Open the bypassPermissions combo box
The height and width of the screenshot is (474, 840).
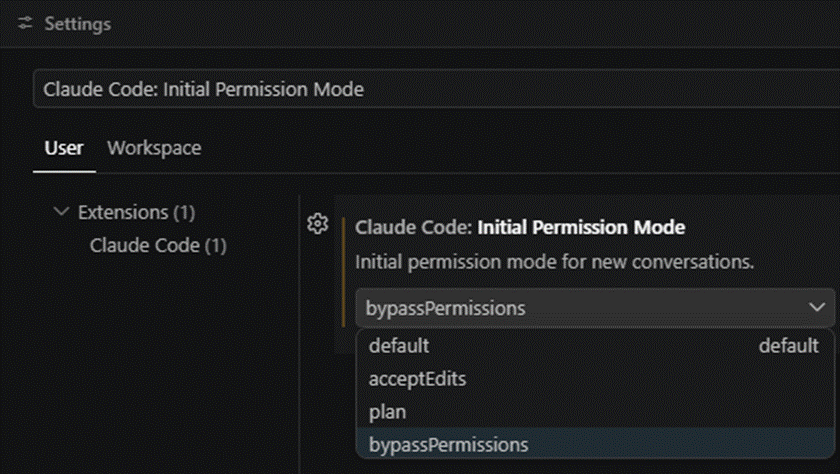pyautogui.click(x=595, y=308)
